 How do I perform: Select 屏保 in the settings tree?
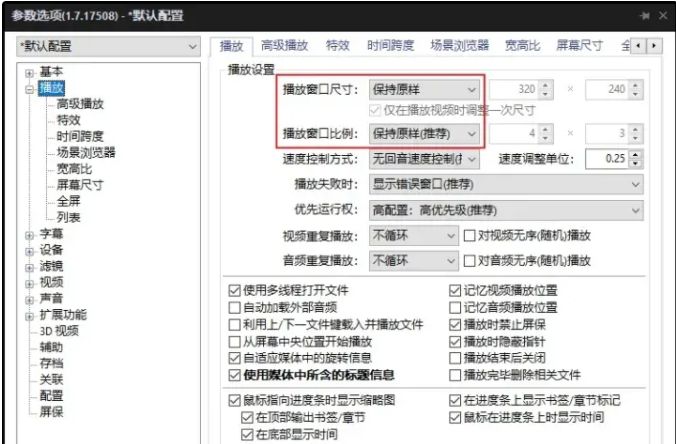[x=51, y=412]
